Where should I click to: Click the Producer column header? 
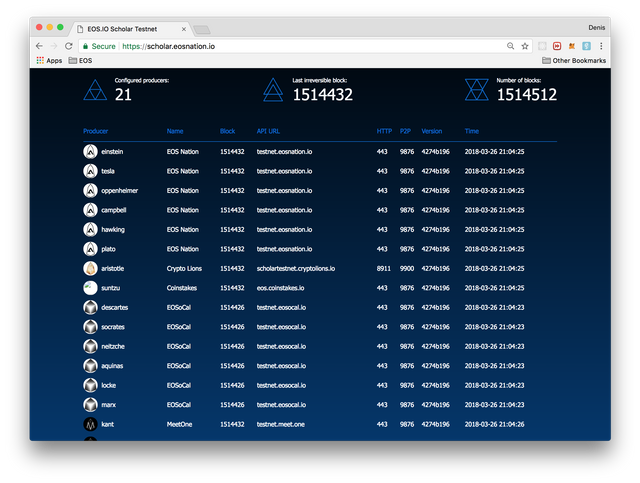coord(96,131)
